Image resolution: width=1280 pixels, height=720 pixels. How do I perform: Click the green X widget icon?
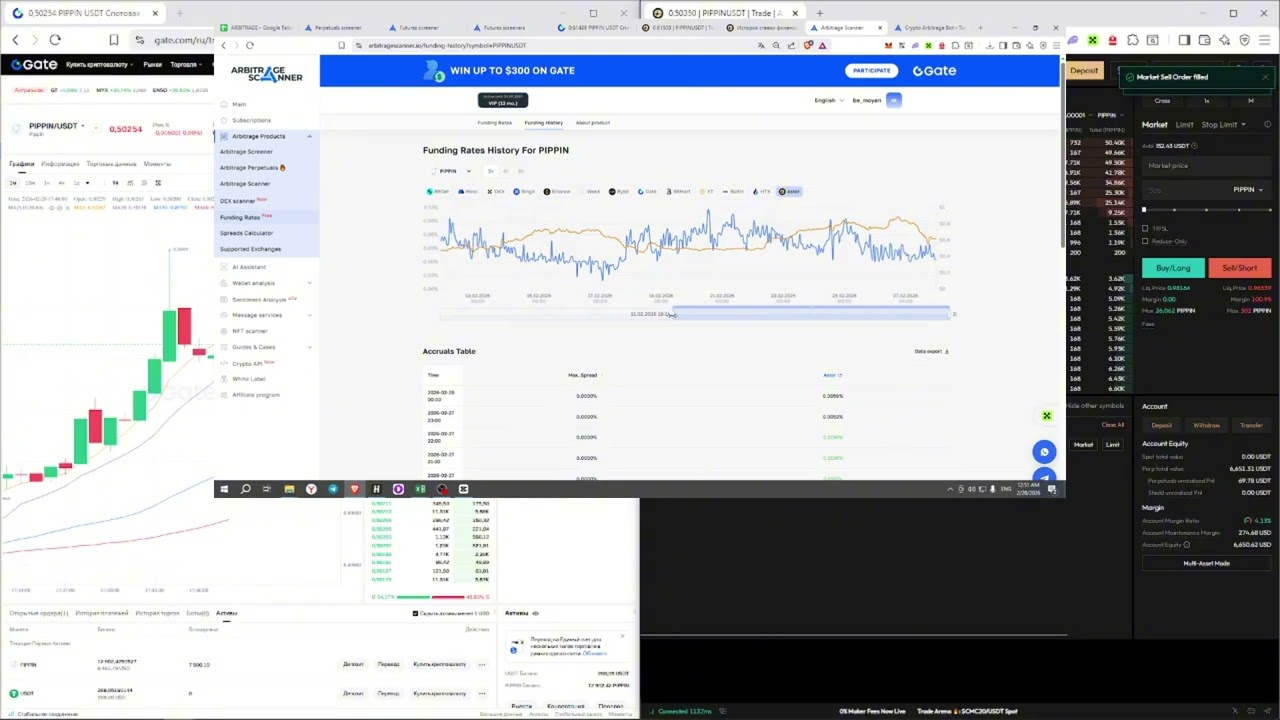click(x=1046, y=416)
